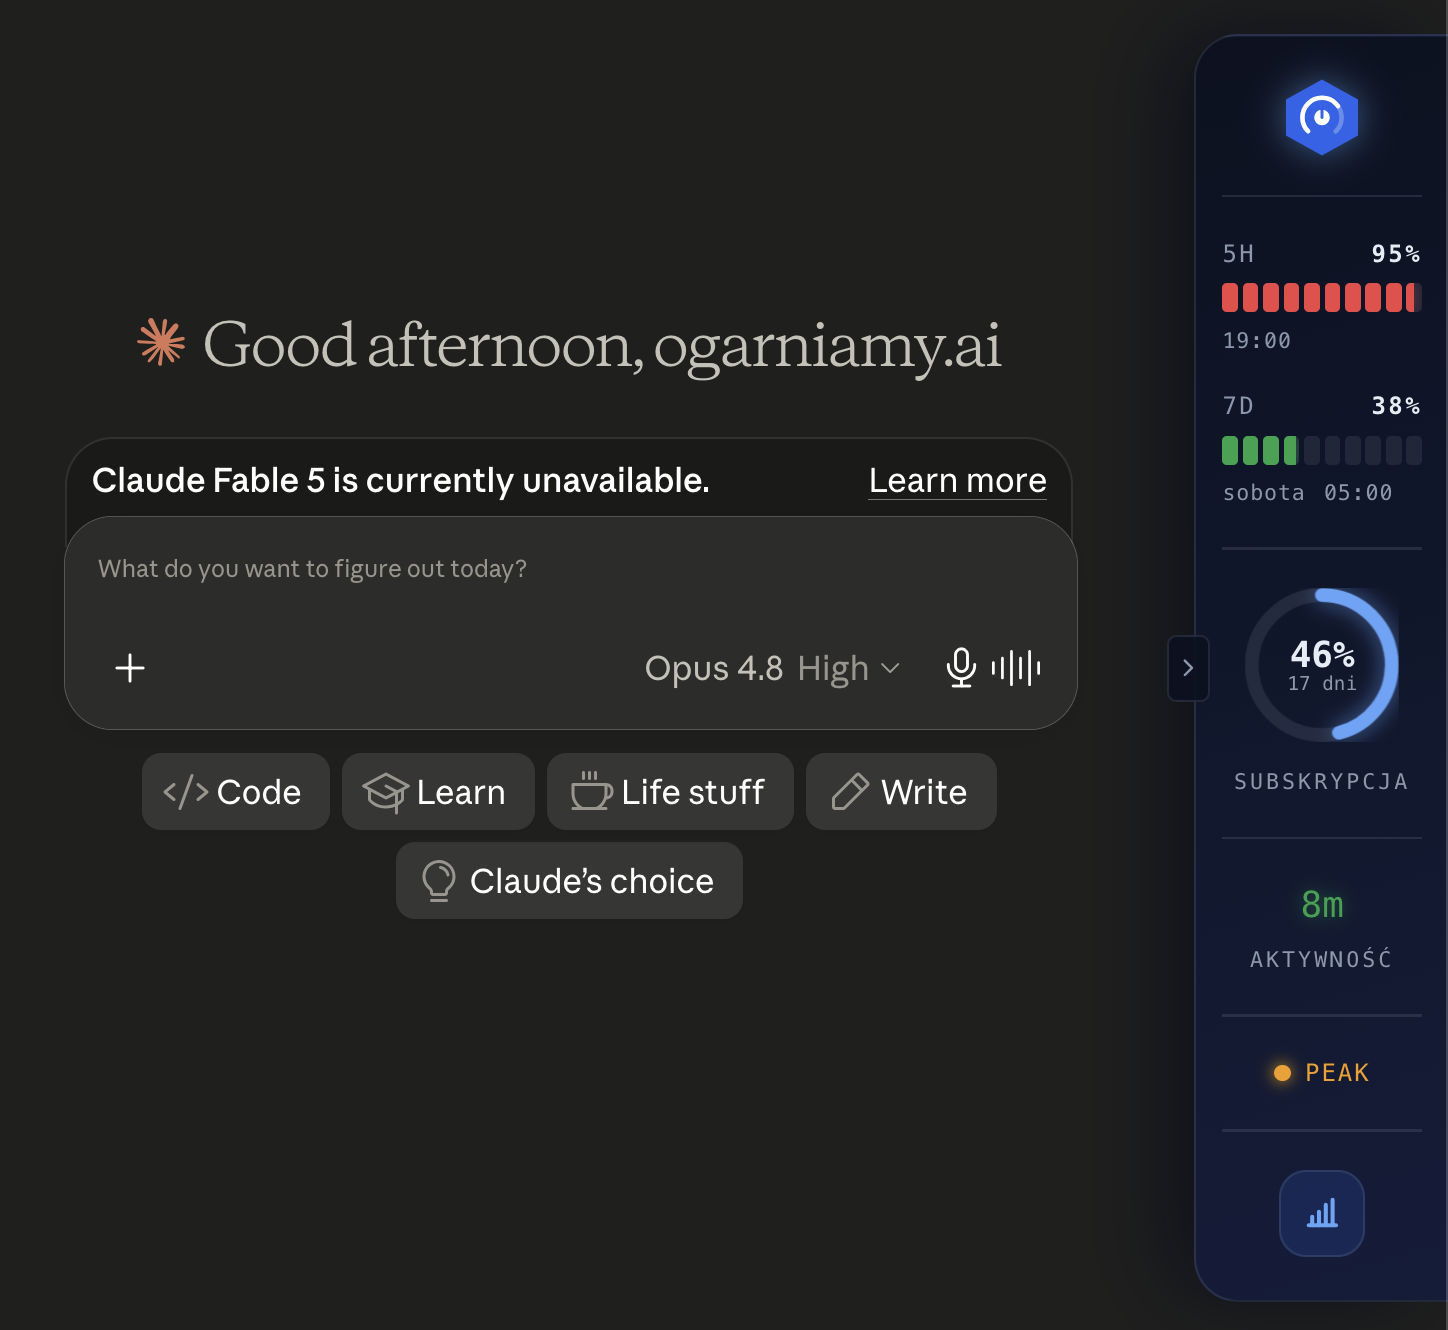Activate voice mode waveform icon
This screenshot has width=1448, height=1330.
click(x=1016, y=667)
